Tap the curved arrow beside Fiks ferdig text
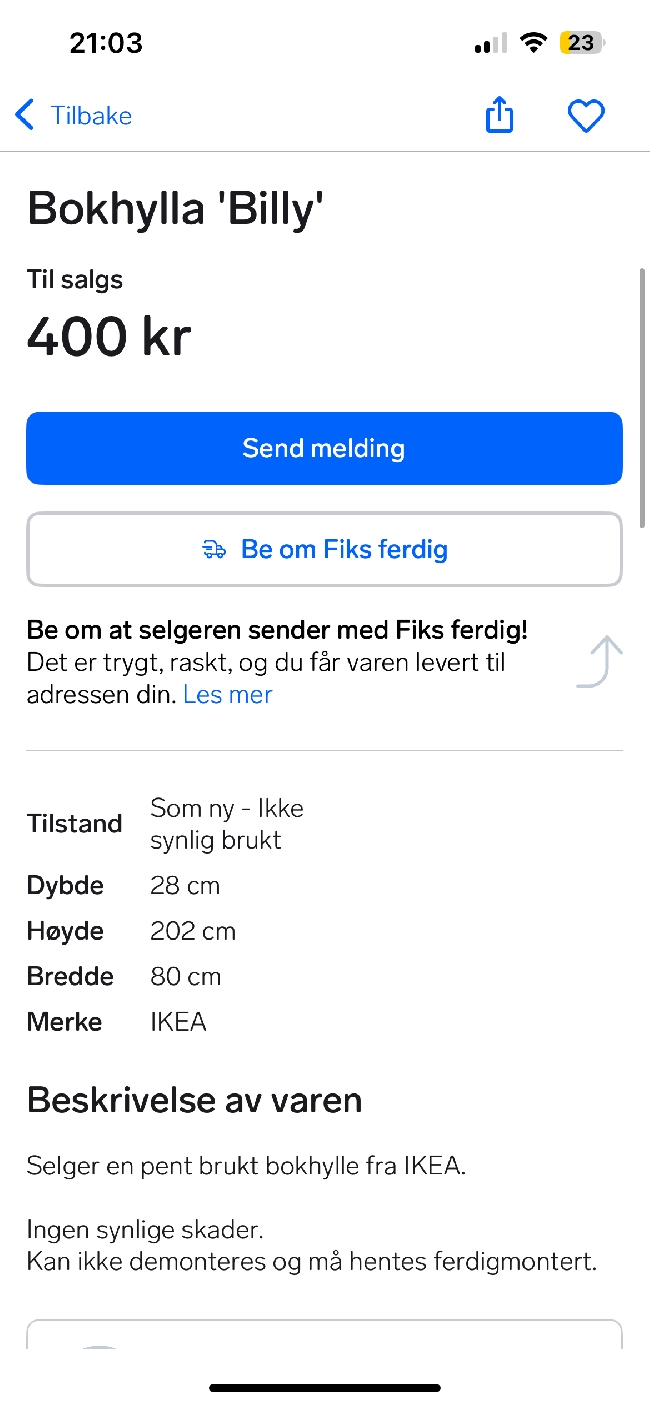This screenshot has width=650, height=1406. [x=598, y=661]
